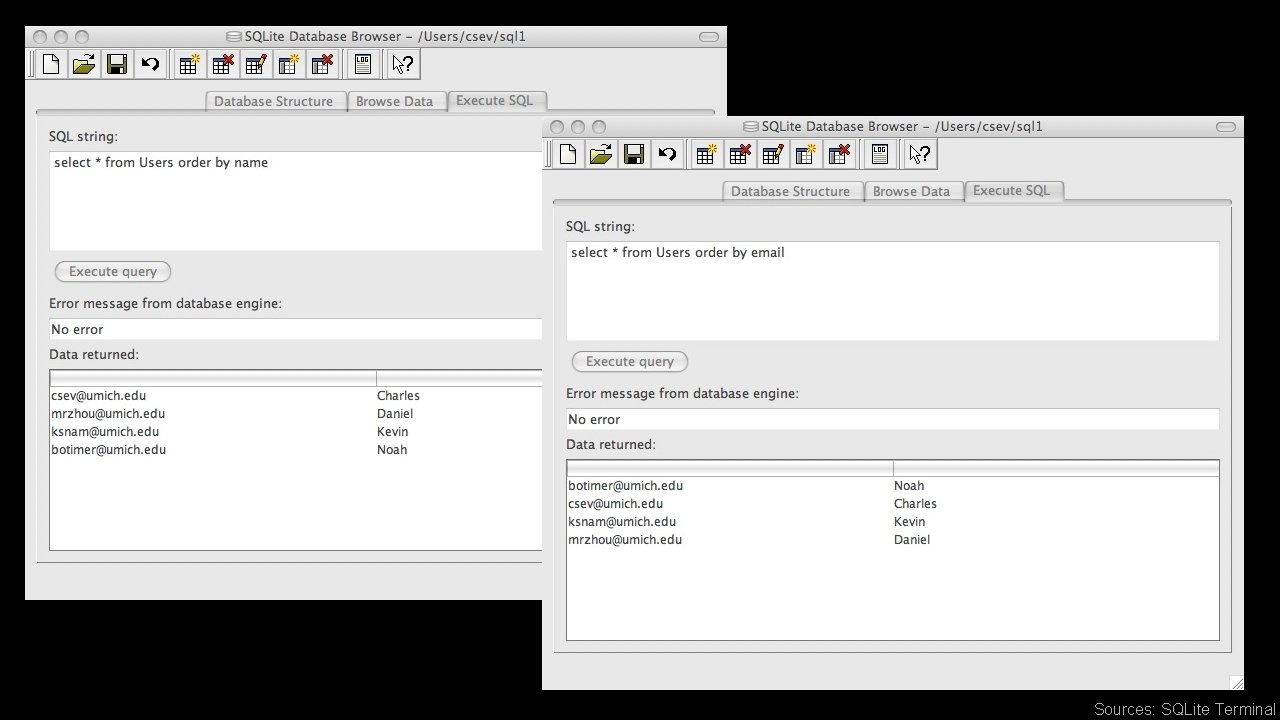Viewport: 1280px width, 720px height.
Task: Click toolbar toggle pill on back window title bar
Action: point(708,37)
